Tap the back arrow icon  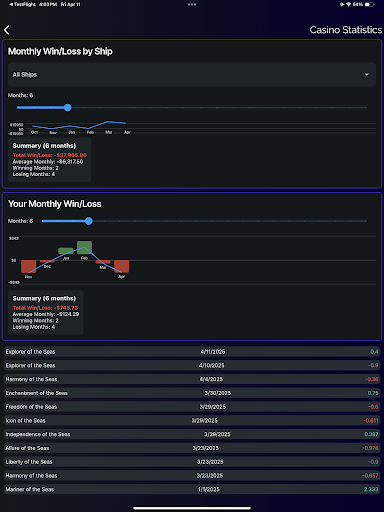pos(7,30)
